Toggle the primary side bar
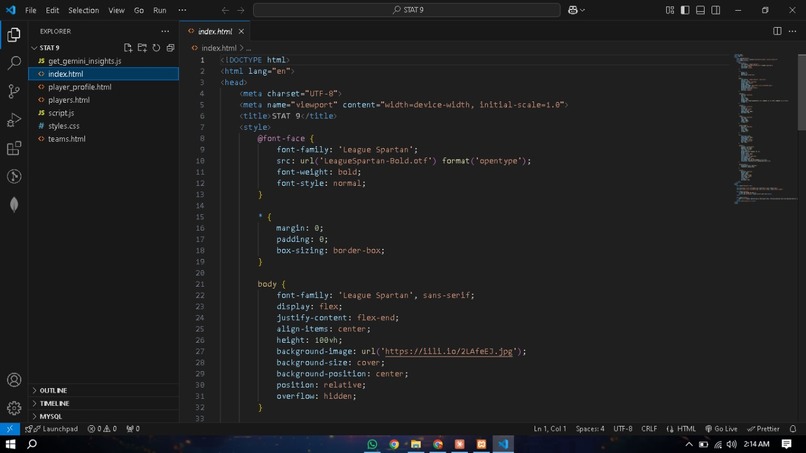 (x=685, y=10)
